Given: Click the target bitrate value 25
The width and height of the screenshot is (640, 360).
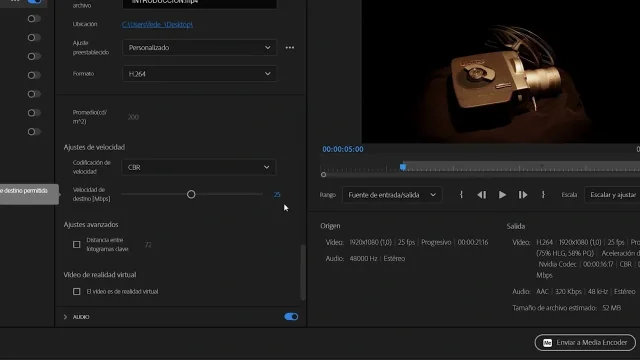Looking at the screenshot, I should click(277, 195).
